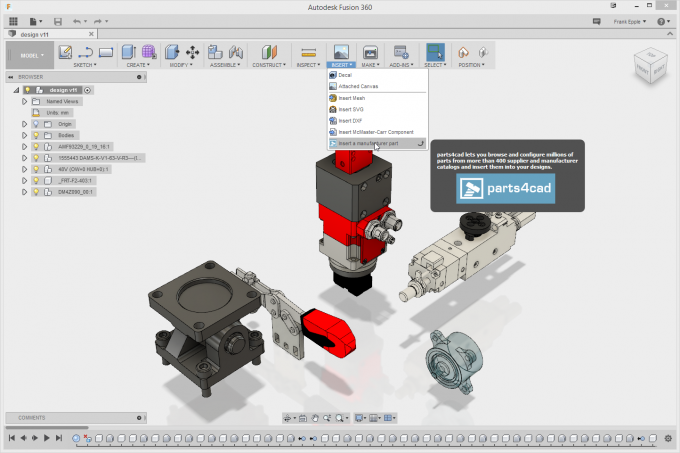
Task: Choose Insert SVG from the Insert menu
Action: coord(350,109)
